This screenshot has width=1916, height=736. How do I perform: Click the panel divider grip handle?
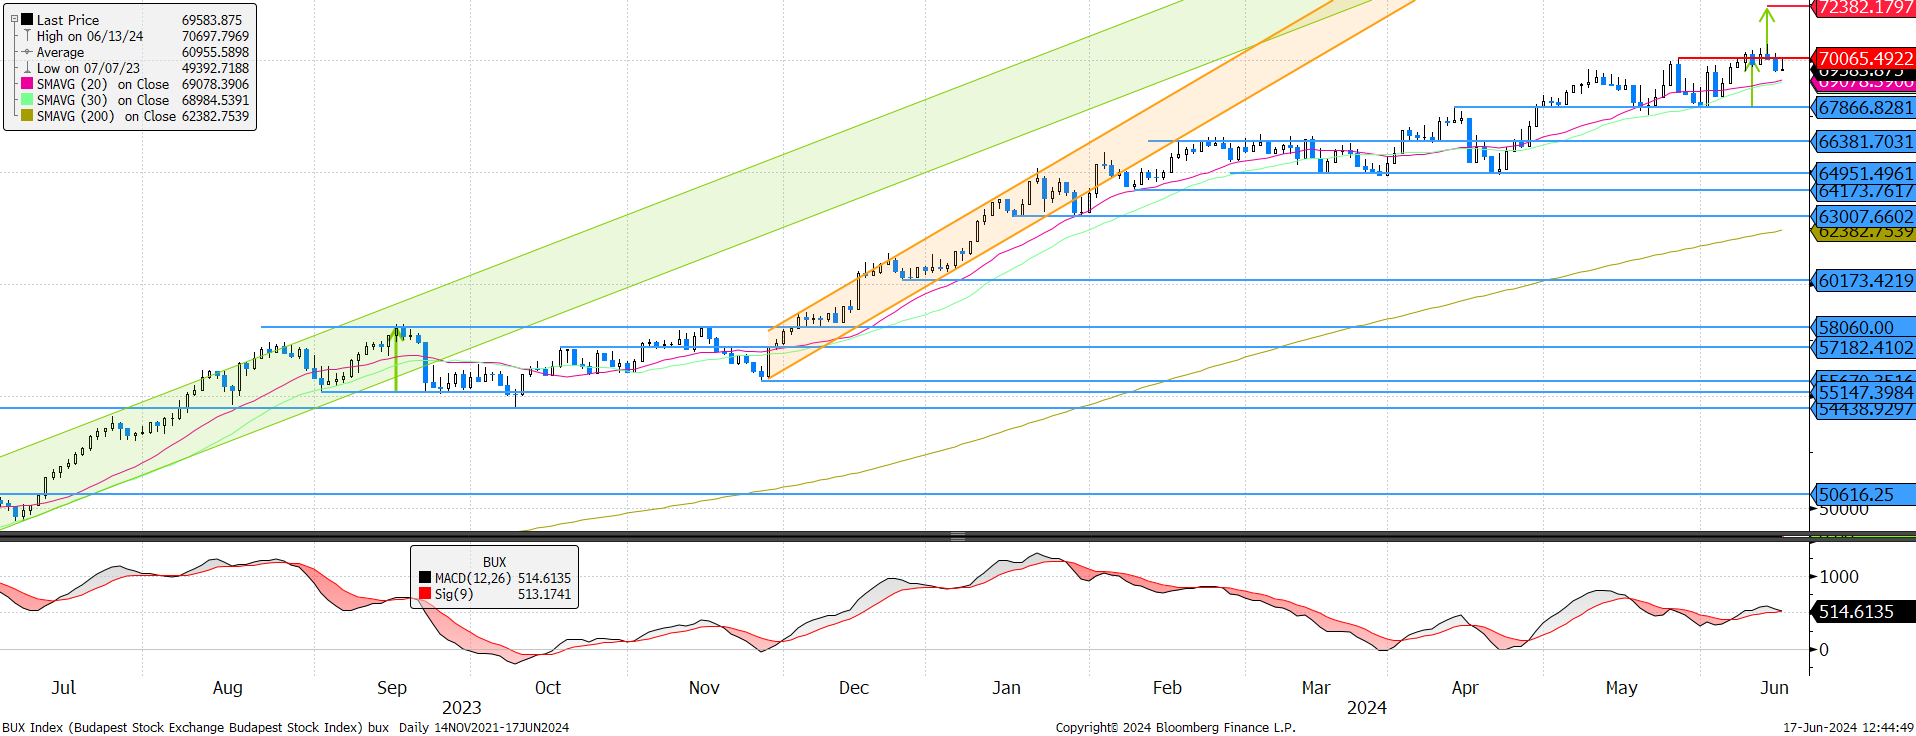957,537
